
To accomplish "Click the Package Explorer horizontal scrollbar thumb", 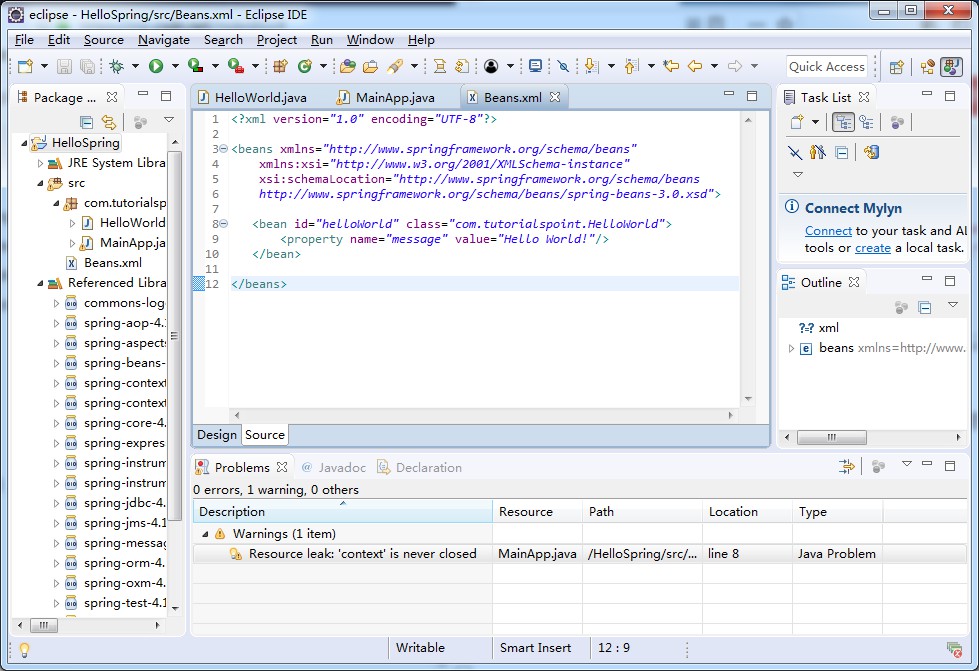I will click(x=44, y=625).
